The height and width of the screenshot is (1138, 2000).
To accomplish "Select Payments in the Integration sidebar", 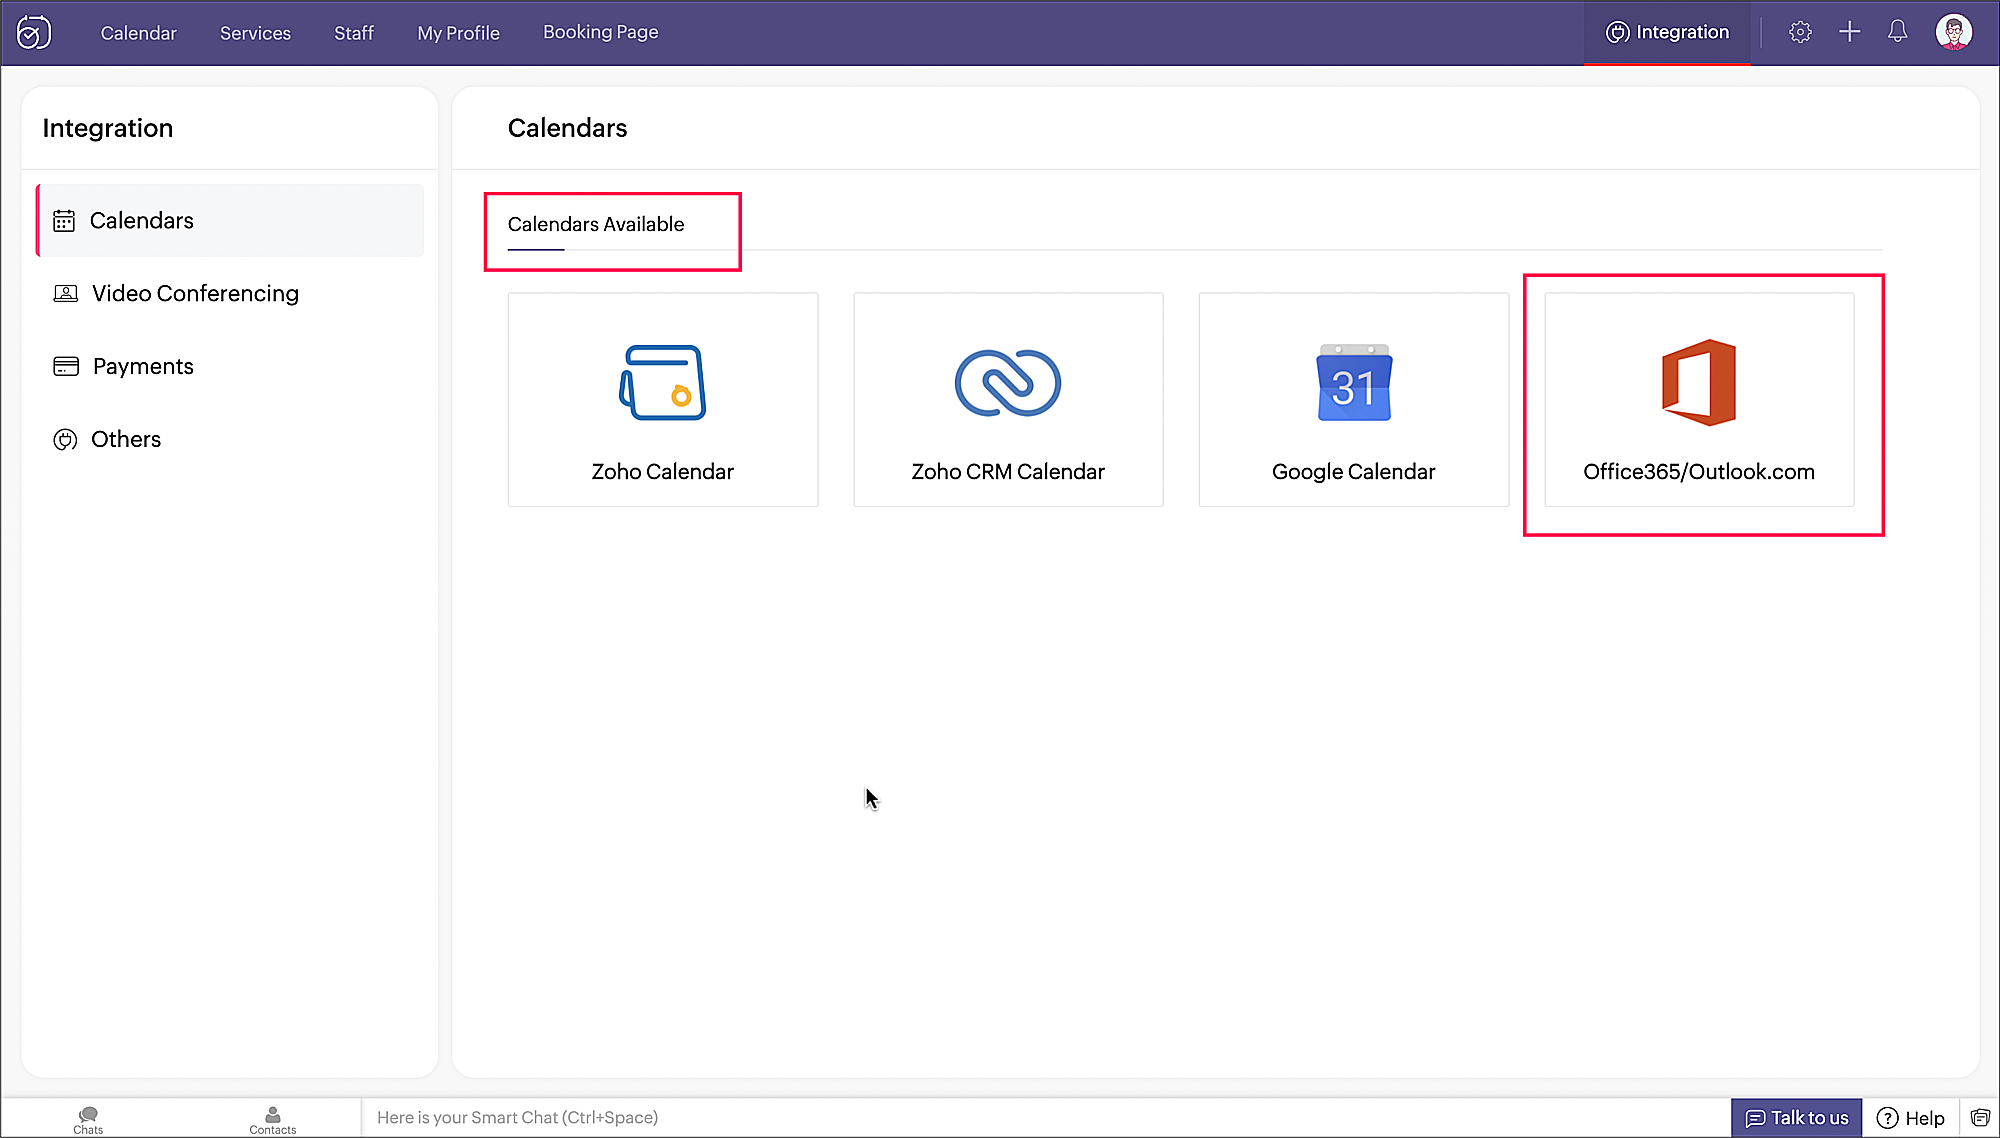I will click(143, 366).
